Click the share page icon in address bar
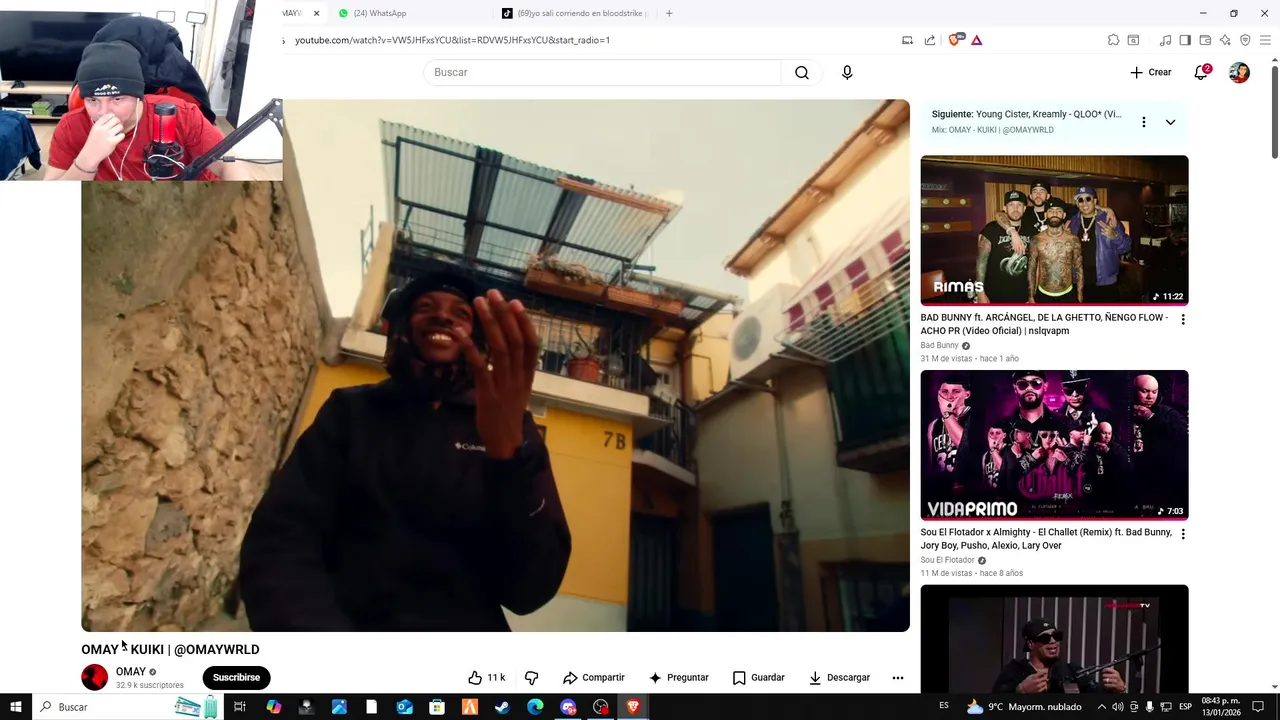Screen dimensions: 1280x720 point(930,40)
